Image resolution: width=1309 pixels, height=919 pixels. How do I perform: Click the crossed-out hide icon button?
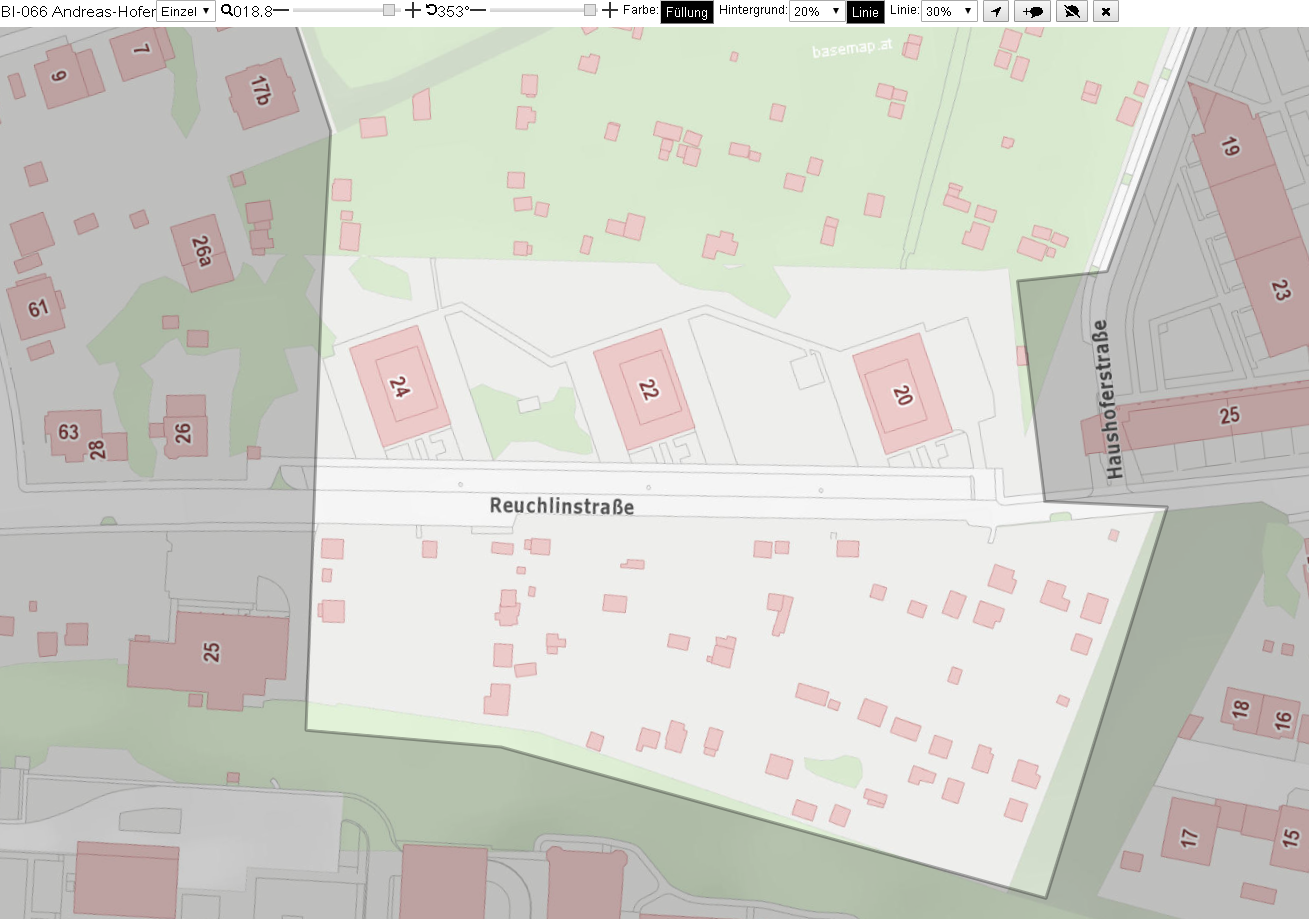tap(1072, 11)
